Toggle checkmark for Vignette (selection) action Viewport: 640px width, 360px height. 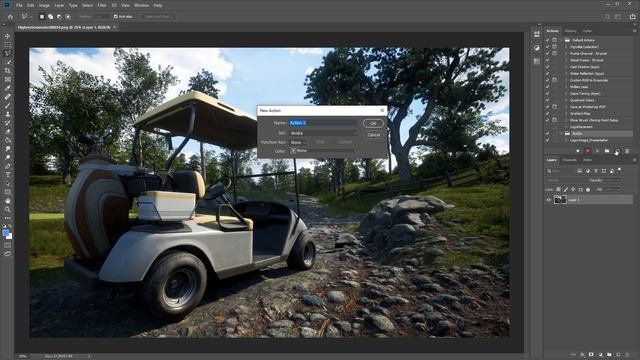pyautogui.click(x=547, y=47)
